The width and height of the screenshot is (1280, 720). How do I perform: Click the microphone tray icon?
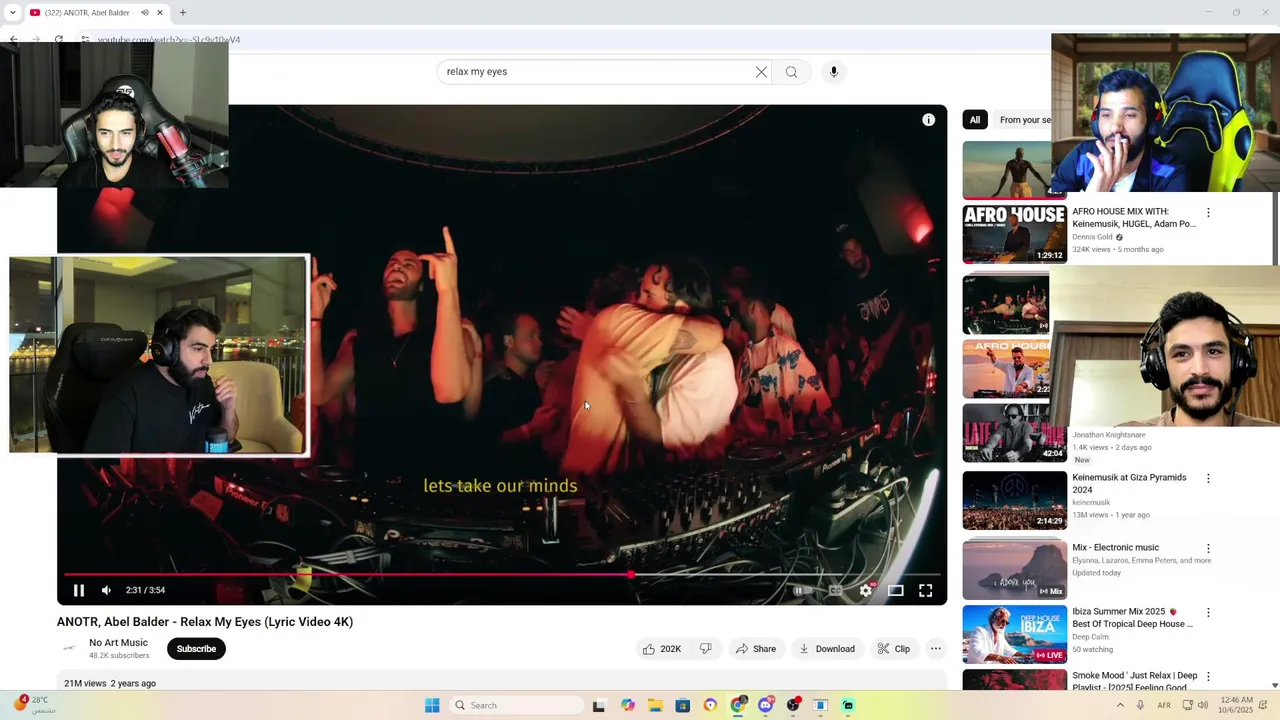[x=1141, y=706]
